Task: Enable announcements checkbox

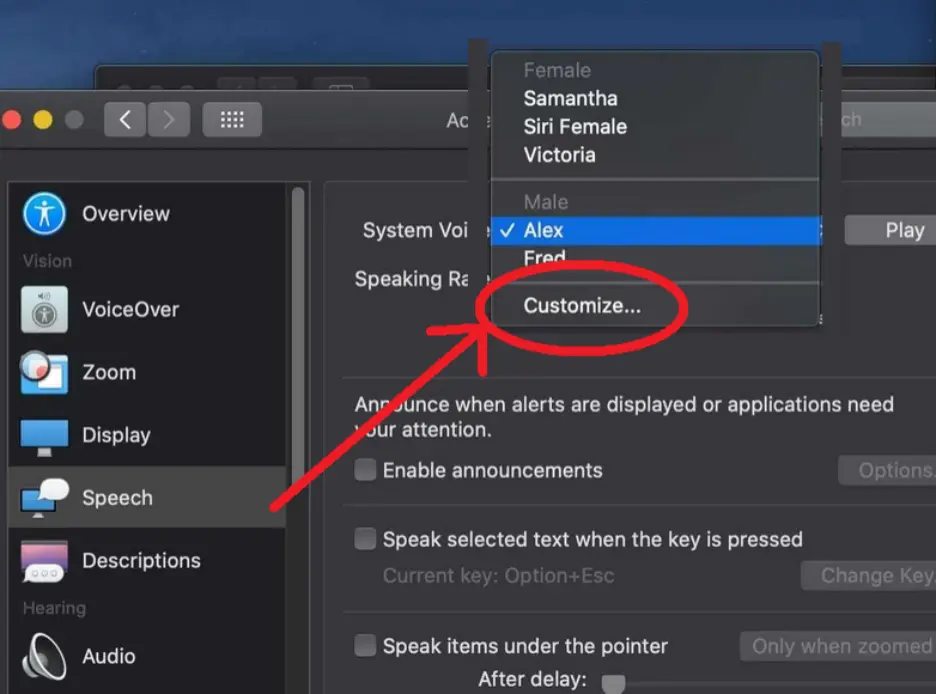Action: pyautogui.click(x=365, y=470)
